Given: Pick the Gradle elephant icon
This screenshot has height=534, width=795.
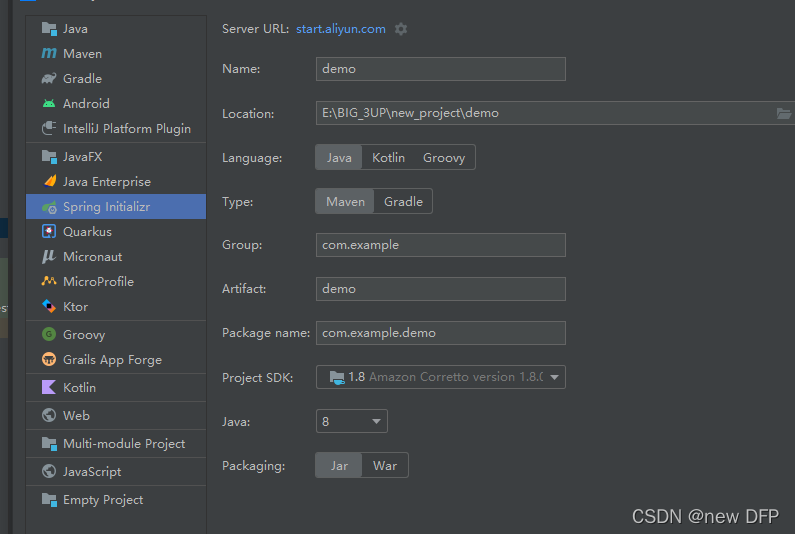Looking at the screenshot, I should point(49,79).
